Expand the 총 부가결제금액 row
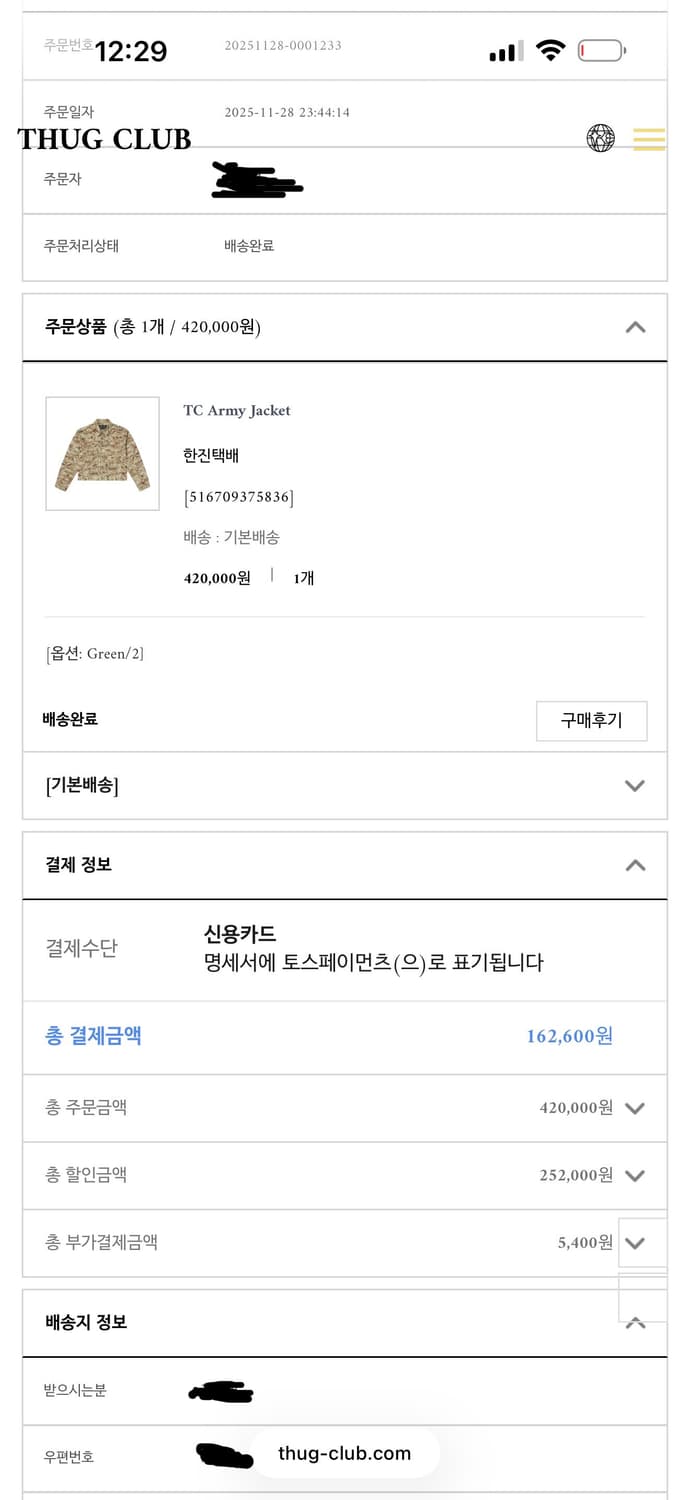 point(634,1243)
